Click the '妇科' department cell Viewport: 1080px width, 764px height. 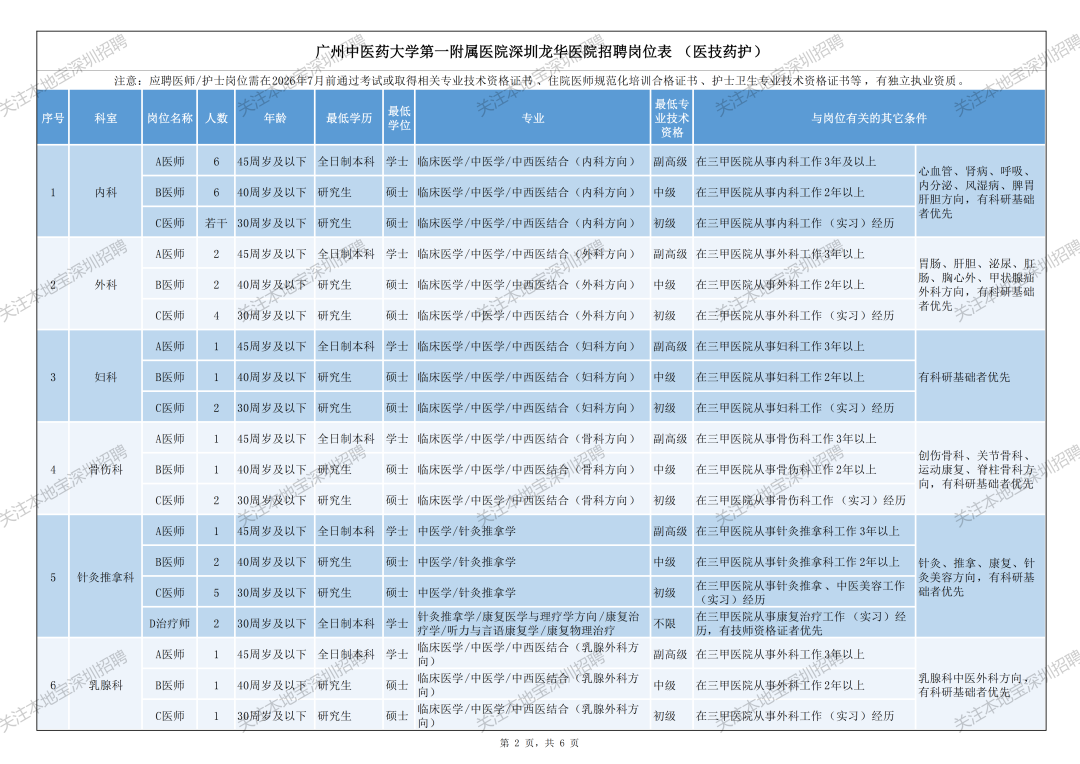105,377
